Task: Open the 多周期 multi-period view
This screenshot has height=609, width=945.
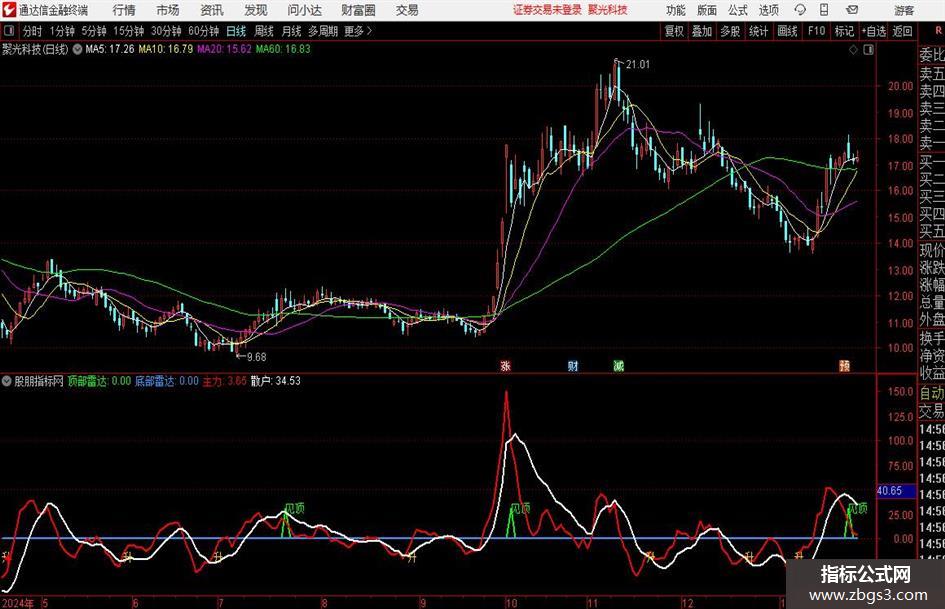Action: pyautogui.click(x=323, y=31)
